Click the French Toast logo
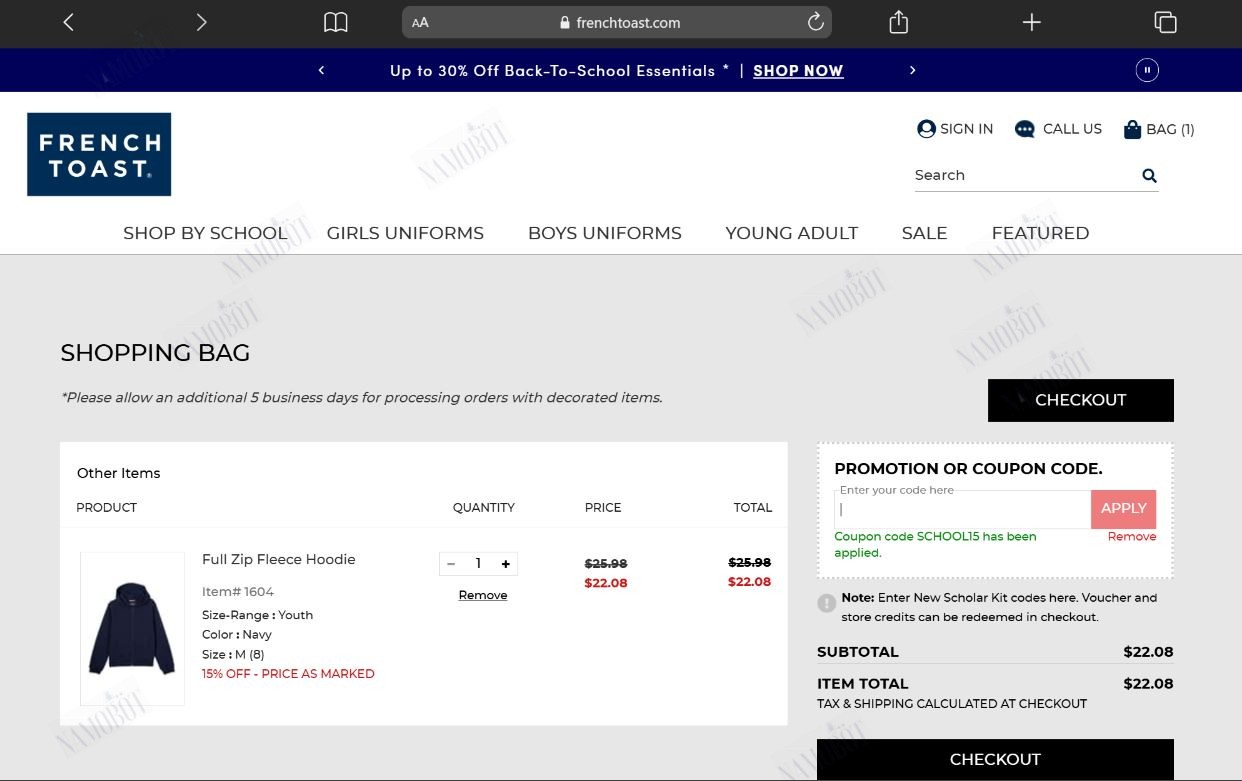1242x781 pixels. point(99,154)
